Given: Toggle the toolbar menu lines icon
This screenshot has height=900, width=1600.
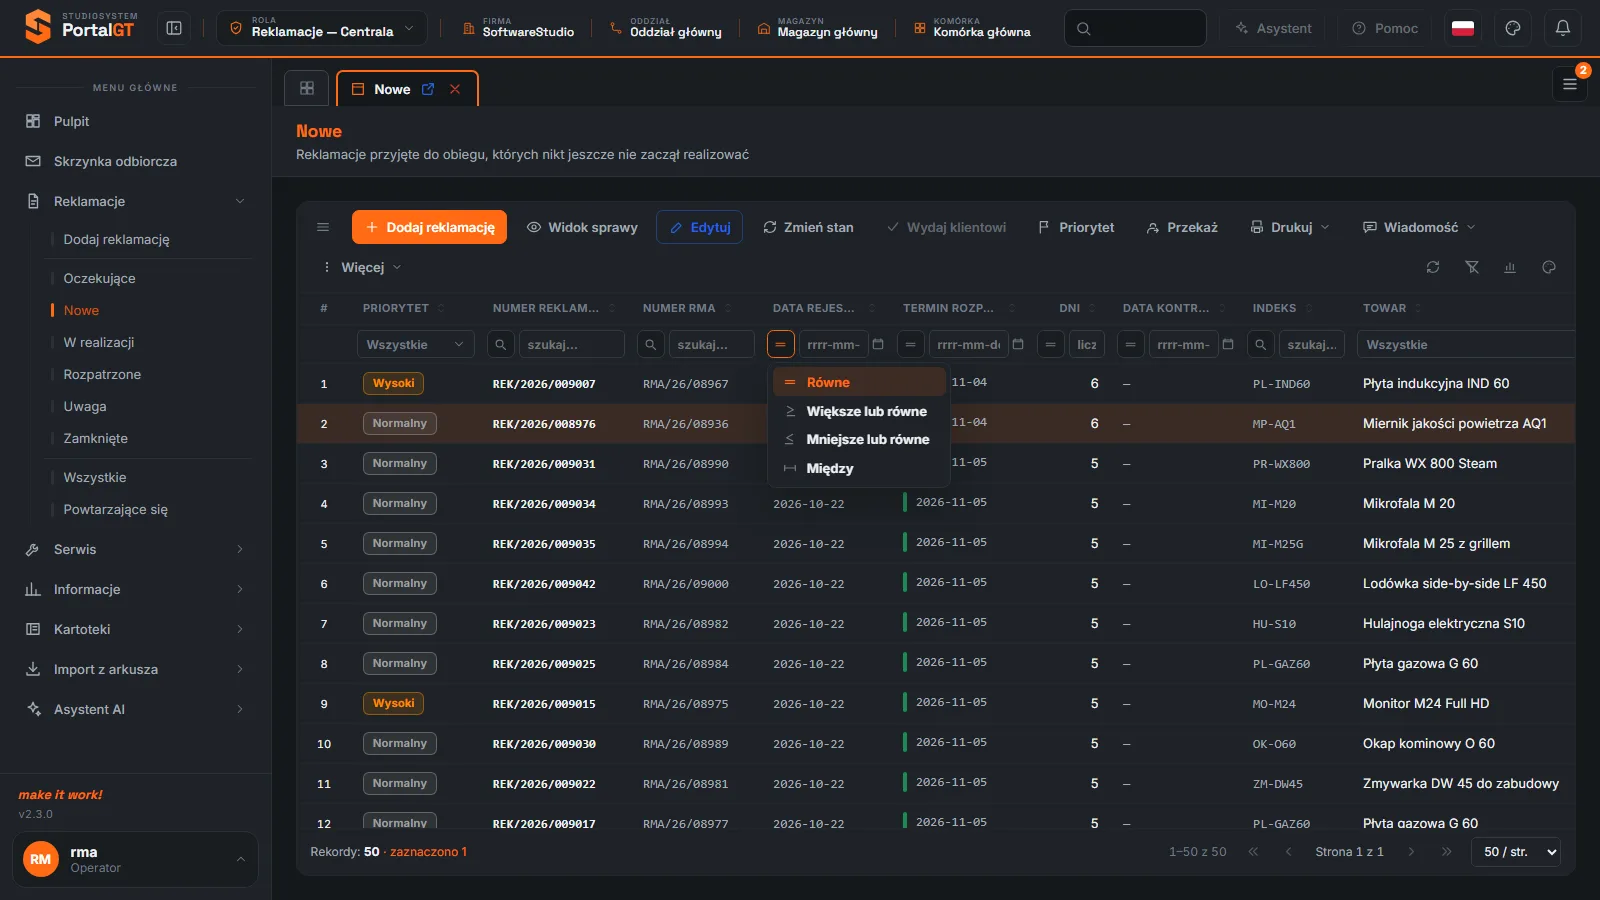Looking at the screenshot, I should 323,227.
